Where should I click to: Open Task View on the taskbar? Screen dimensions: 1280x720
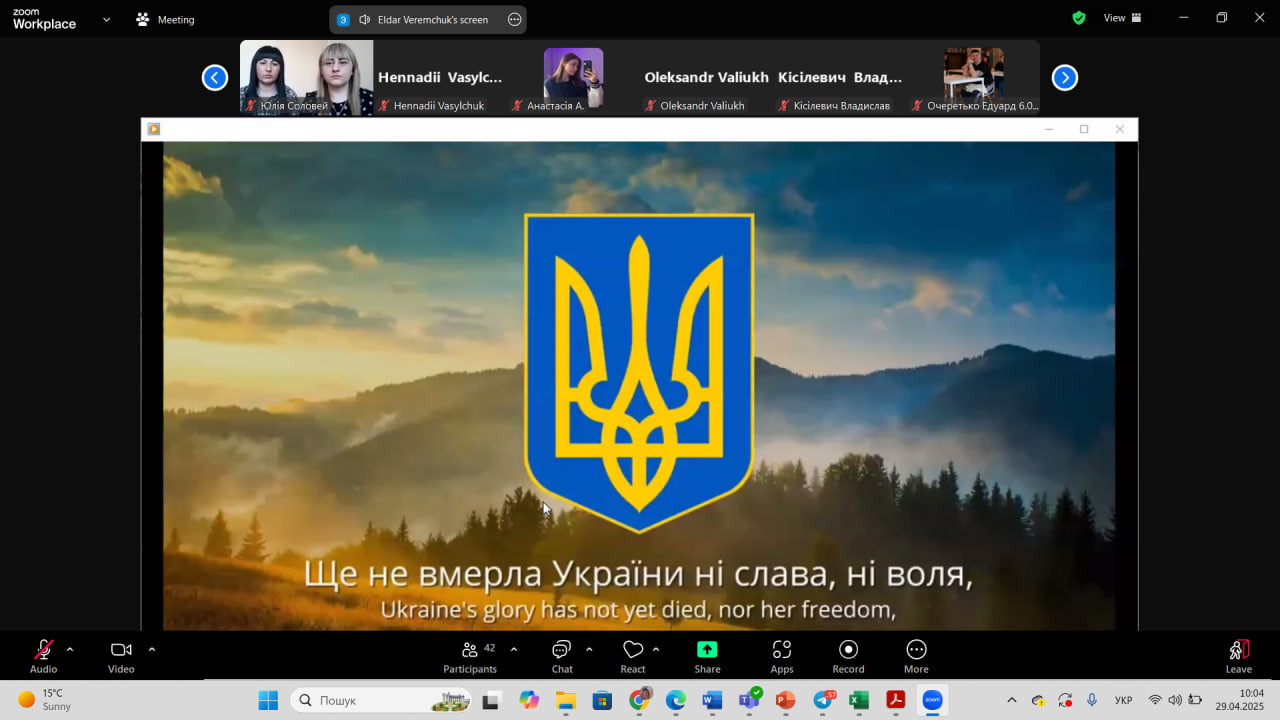[x=491, y=700]
